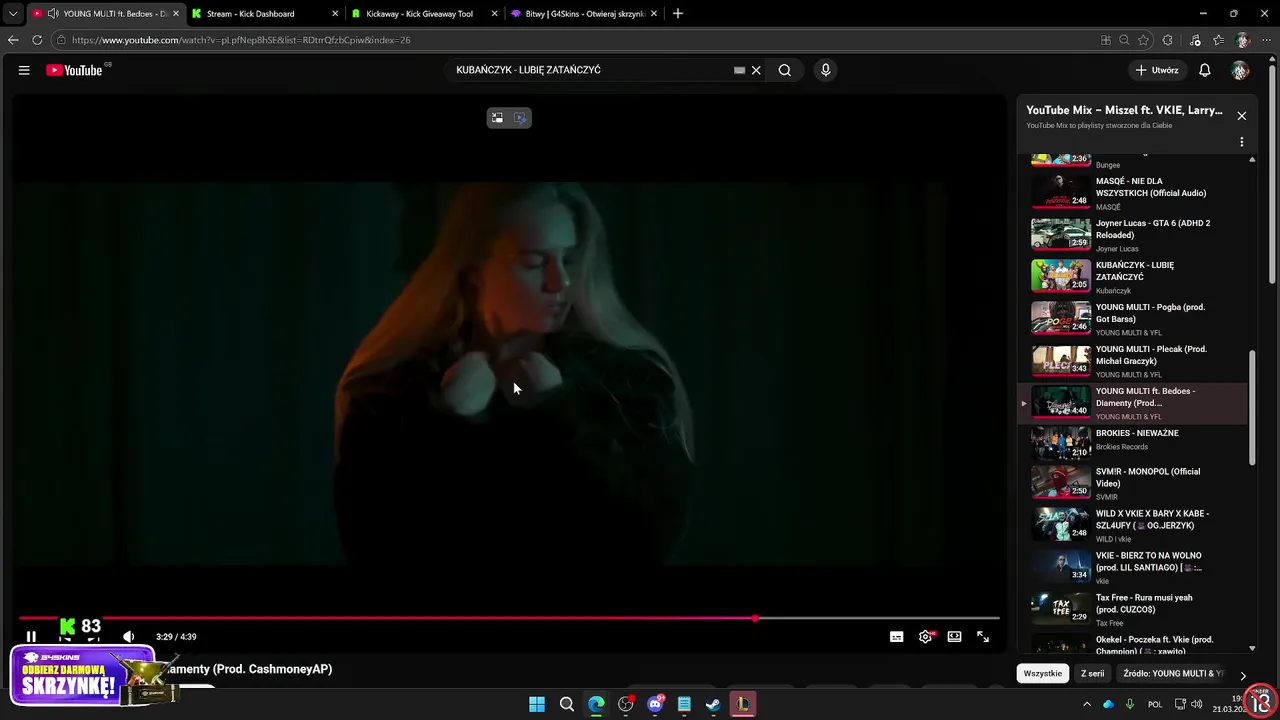This screenshot has height=720, width=1280.
Task: Click the SVM!R - MONOPOL thumbnail
Action: (x=1061, y=482)
